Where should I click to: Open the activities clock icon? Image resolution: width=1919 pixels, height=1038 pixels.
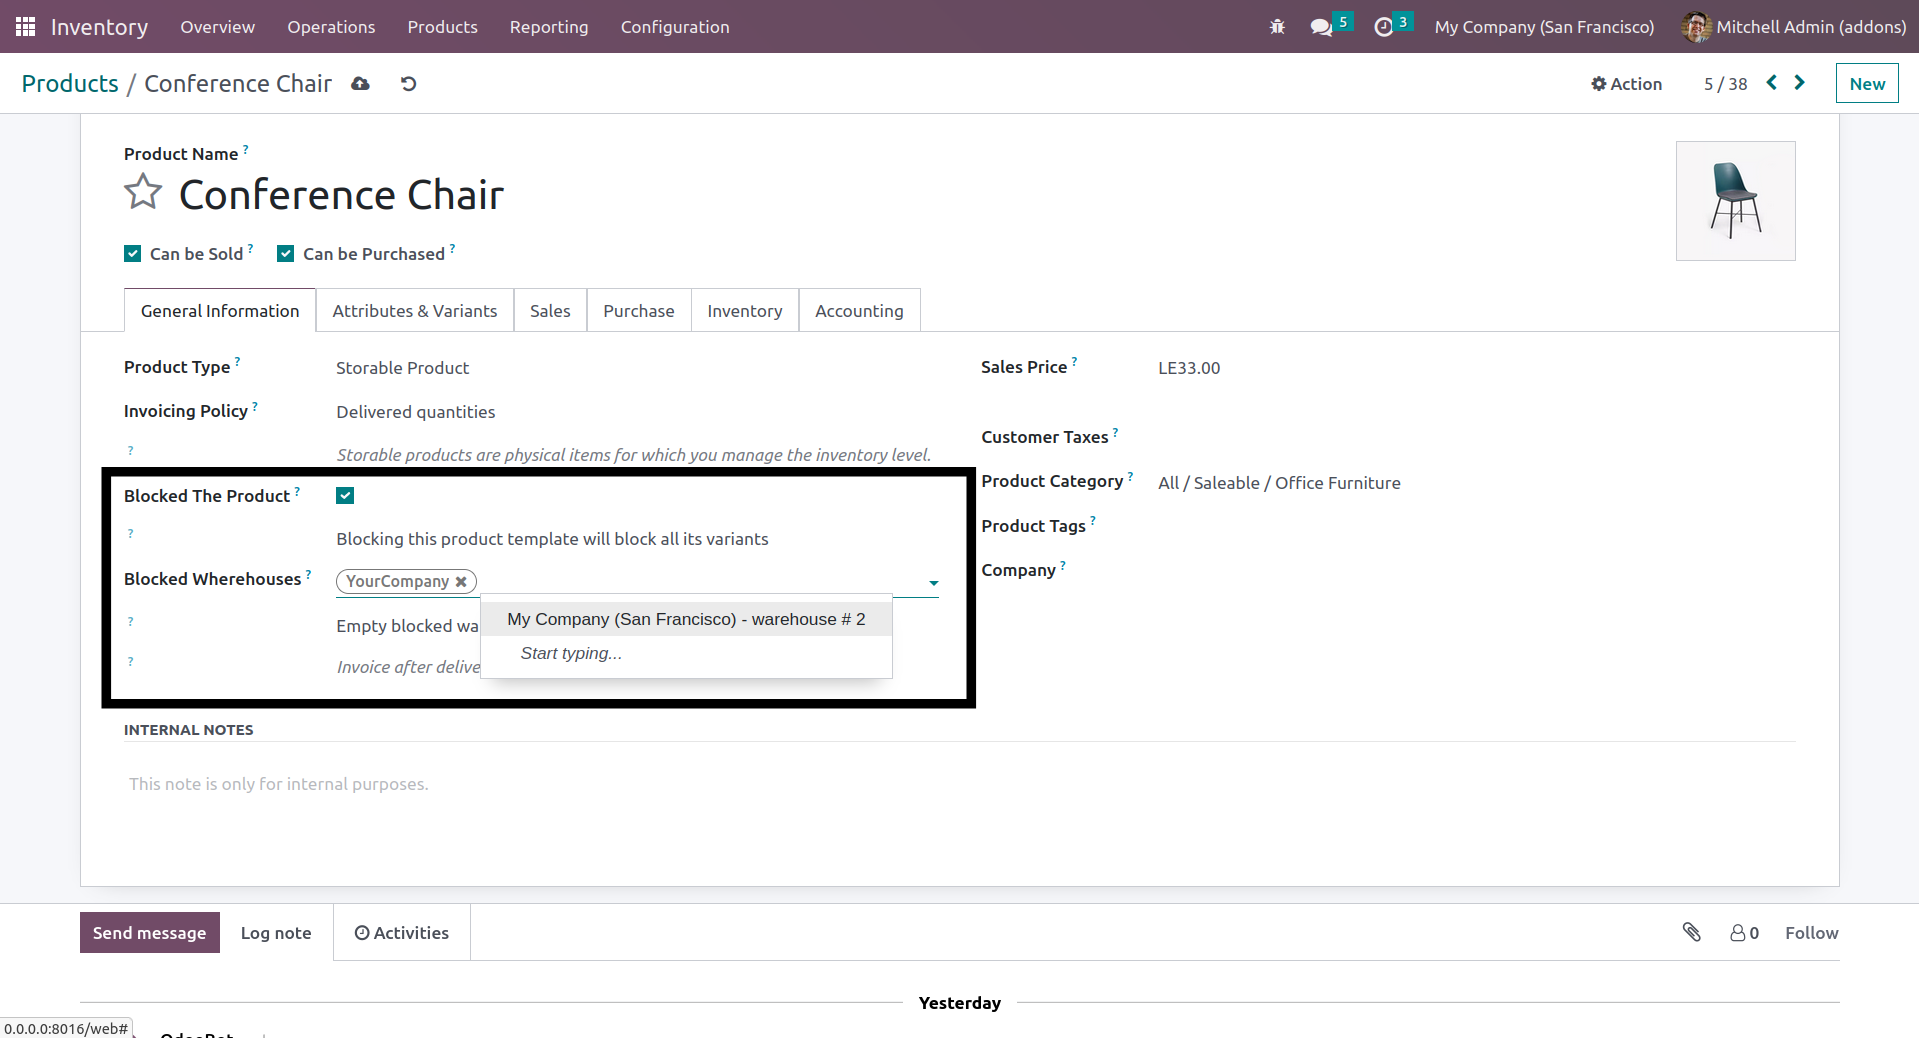(1383, 27)
